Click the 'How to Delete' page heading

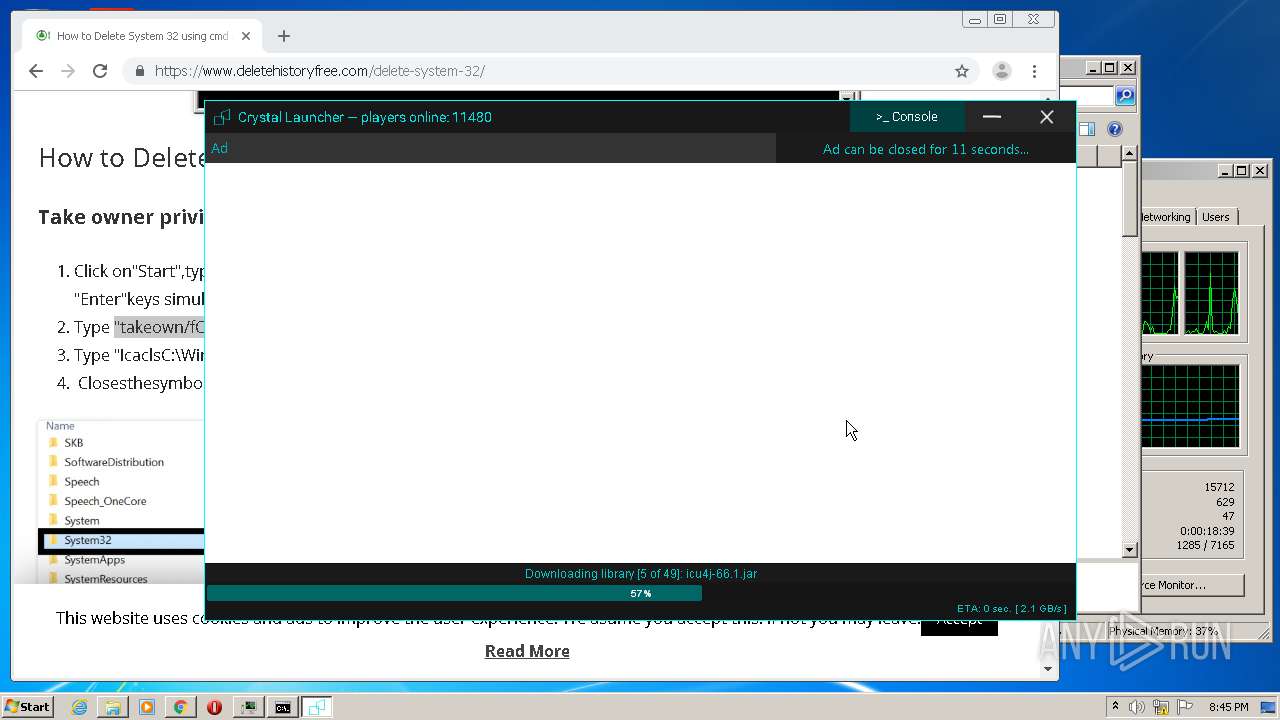coord(120,158)
